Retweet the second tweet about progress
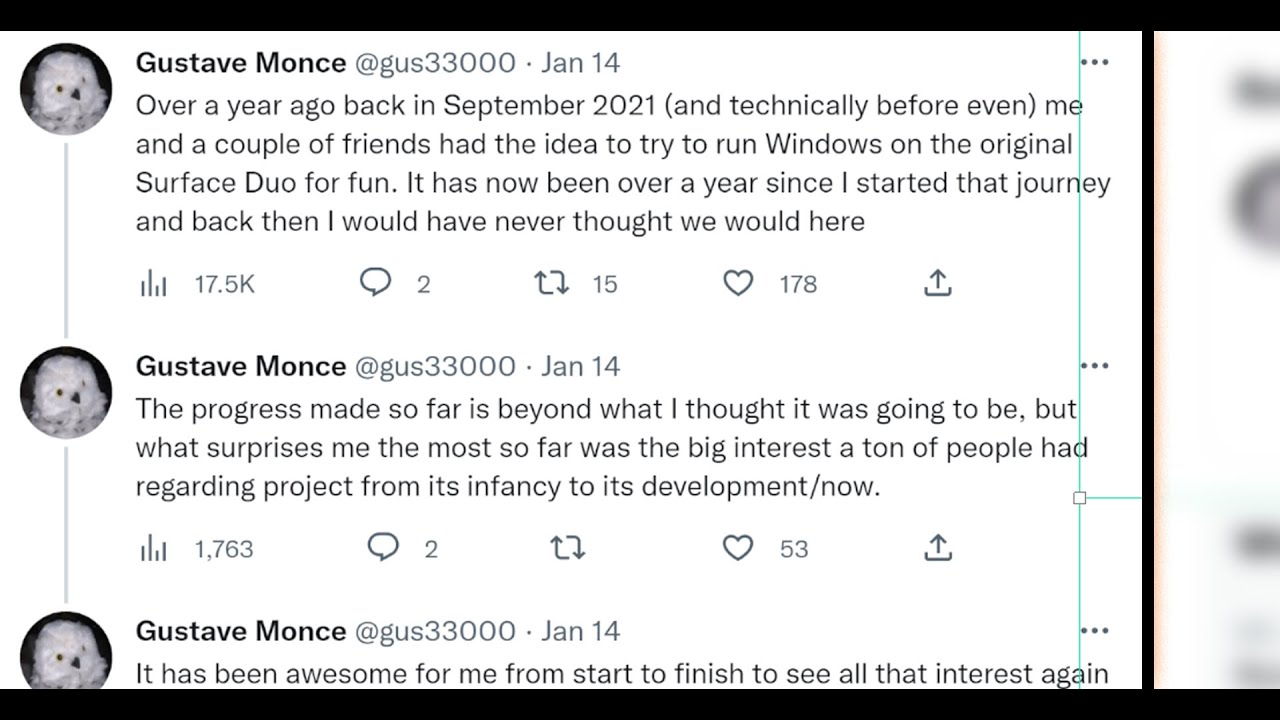This screenshot has width=1280, height=720. tap(567, 548)
